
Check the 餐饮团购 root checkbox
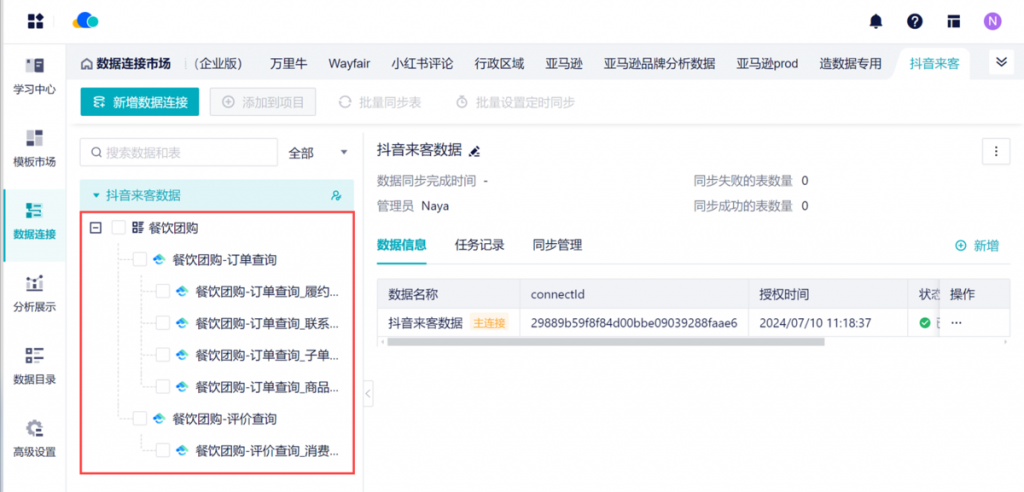(118, 227)
